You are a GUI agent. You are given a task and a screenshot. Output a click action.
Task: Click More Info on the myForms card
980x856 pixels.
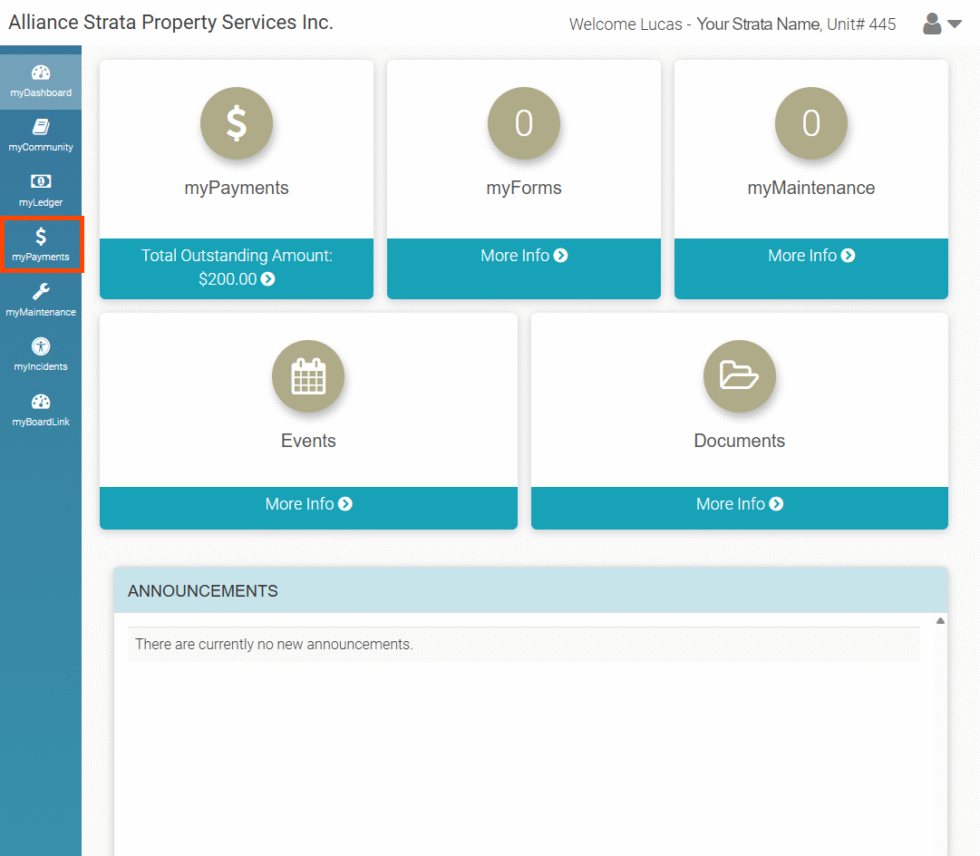[523, 255]
